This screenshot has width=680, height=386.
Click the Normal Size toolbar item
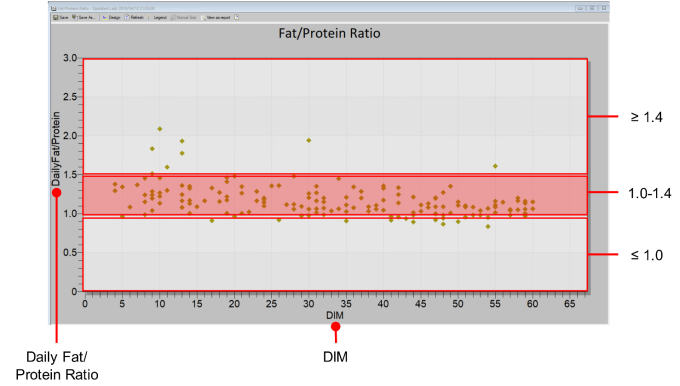(183, 18)
